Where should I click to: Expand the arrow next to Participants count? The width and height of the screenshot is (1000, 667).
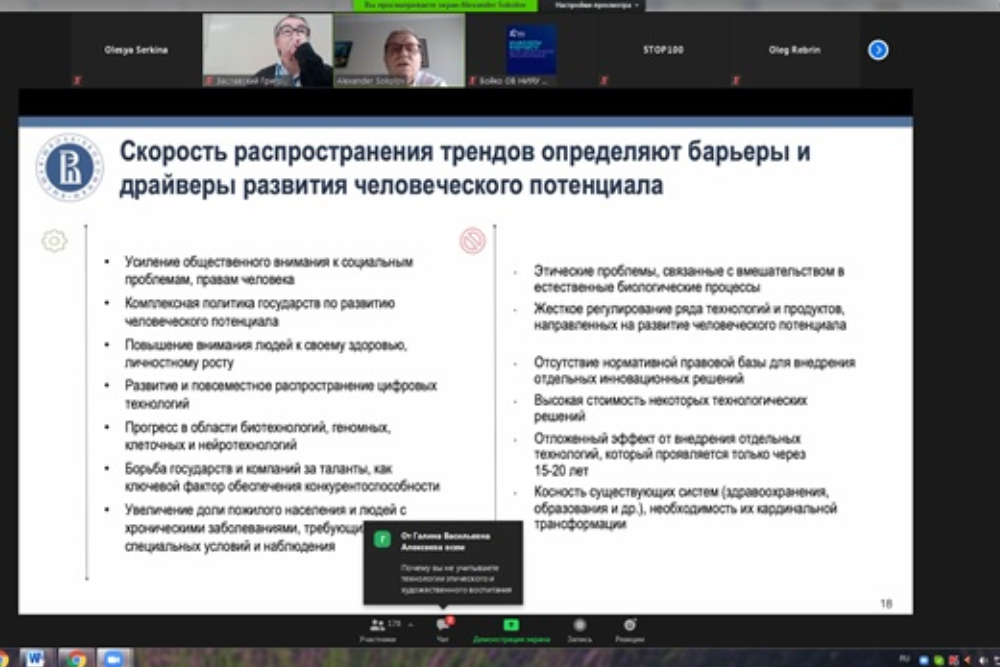pos(410,625)
